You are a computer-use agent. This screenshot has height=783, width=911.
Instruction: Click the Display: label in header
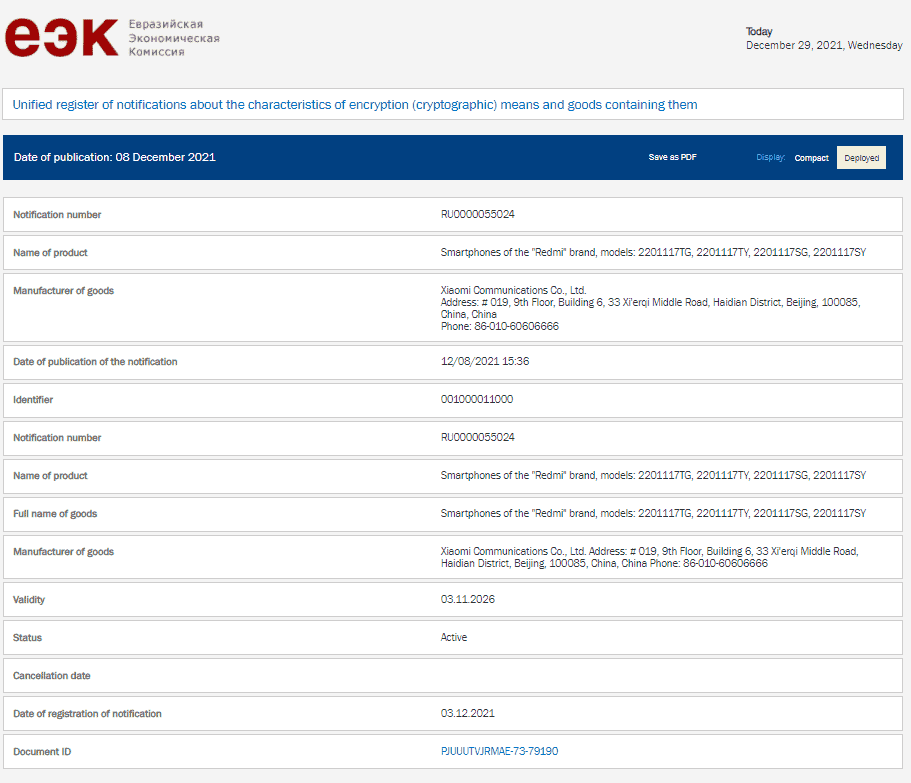tap(770, 157)
